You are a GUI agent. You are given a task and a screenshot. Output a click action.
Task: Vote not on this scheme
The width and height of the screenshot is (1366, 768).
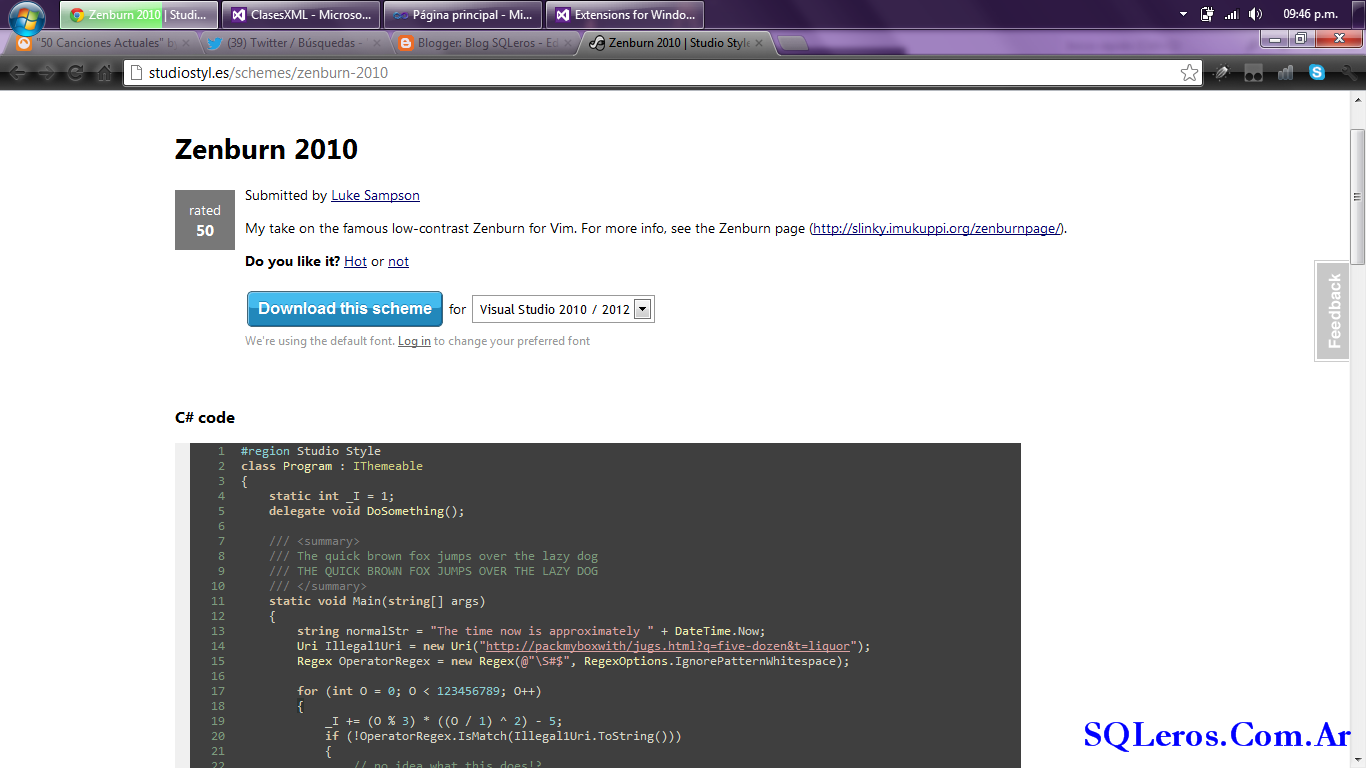point(398,261)
